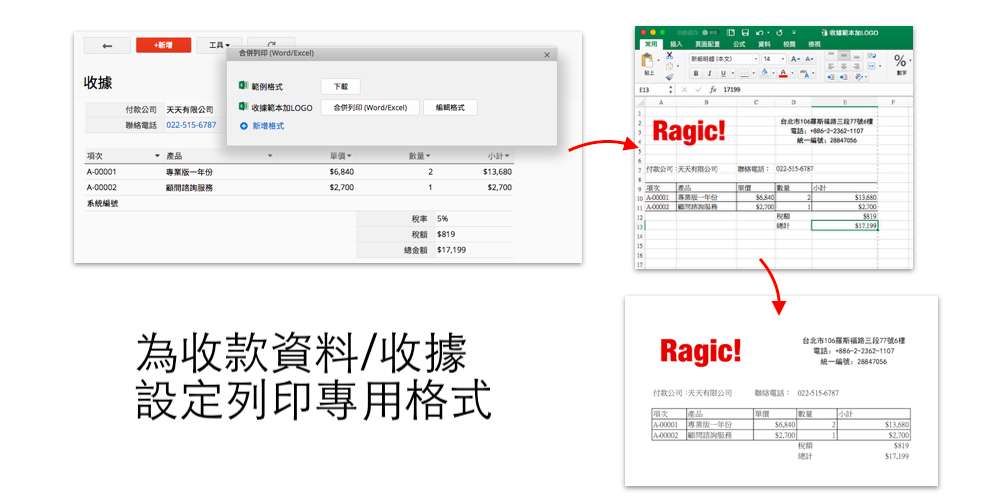1000x500 pixels.
Task: Toggle align text right in Excel
Action: pyautogui.click(x=857, y=66)
